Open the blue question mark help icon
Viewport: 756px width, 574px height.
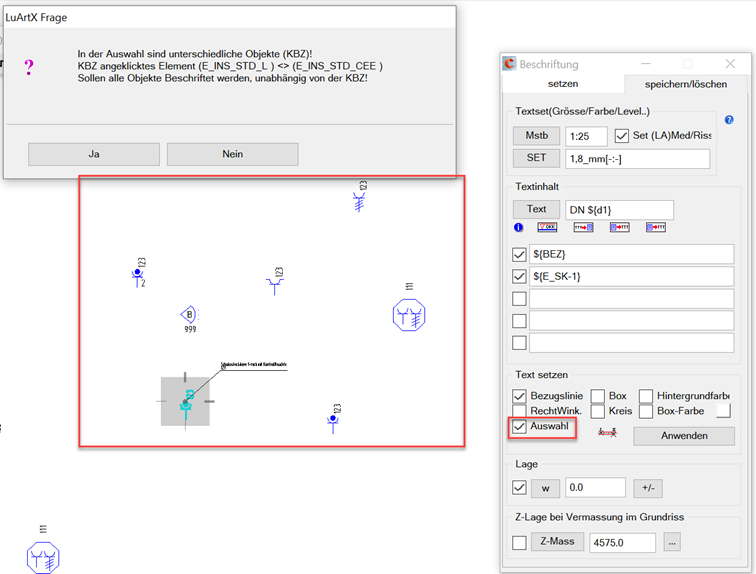click(x=729, y=120)
